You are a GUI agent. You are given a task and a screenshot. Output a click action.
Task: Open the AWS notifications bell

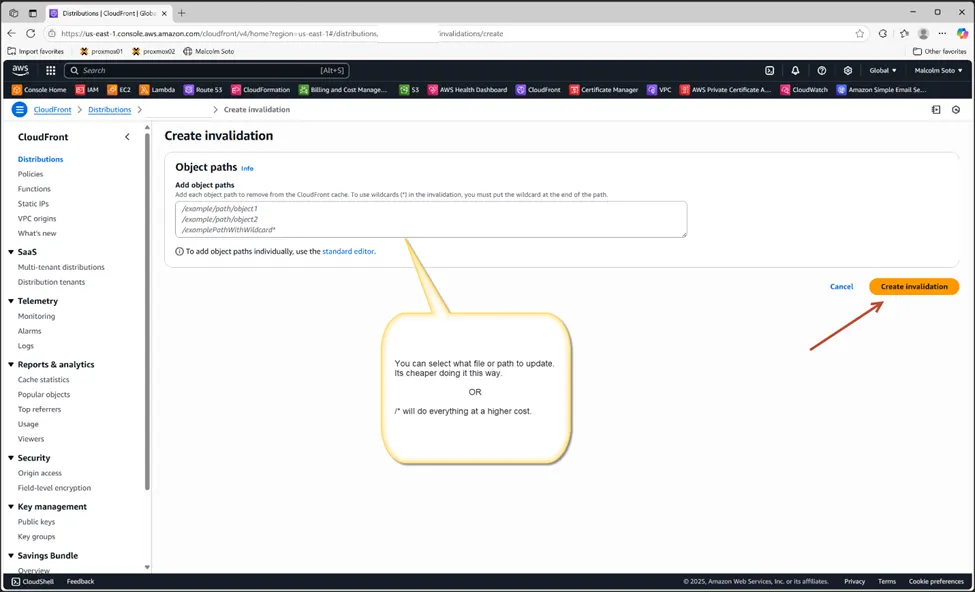(x=795, y=70)
